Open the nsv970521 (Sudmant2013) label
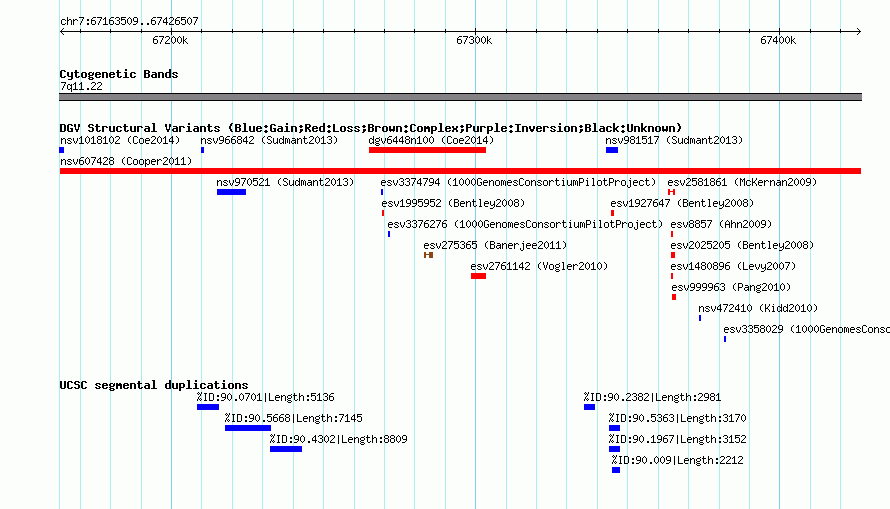 285,182
